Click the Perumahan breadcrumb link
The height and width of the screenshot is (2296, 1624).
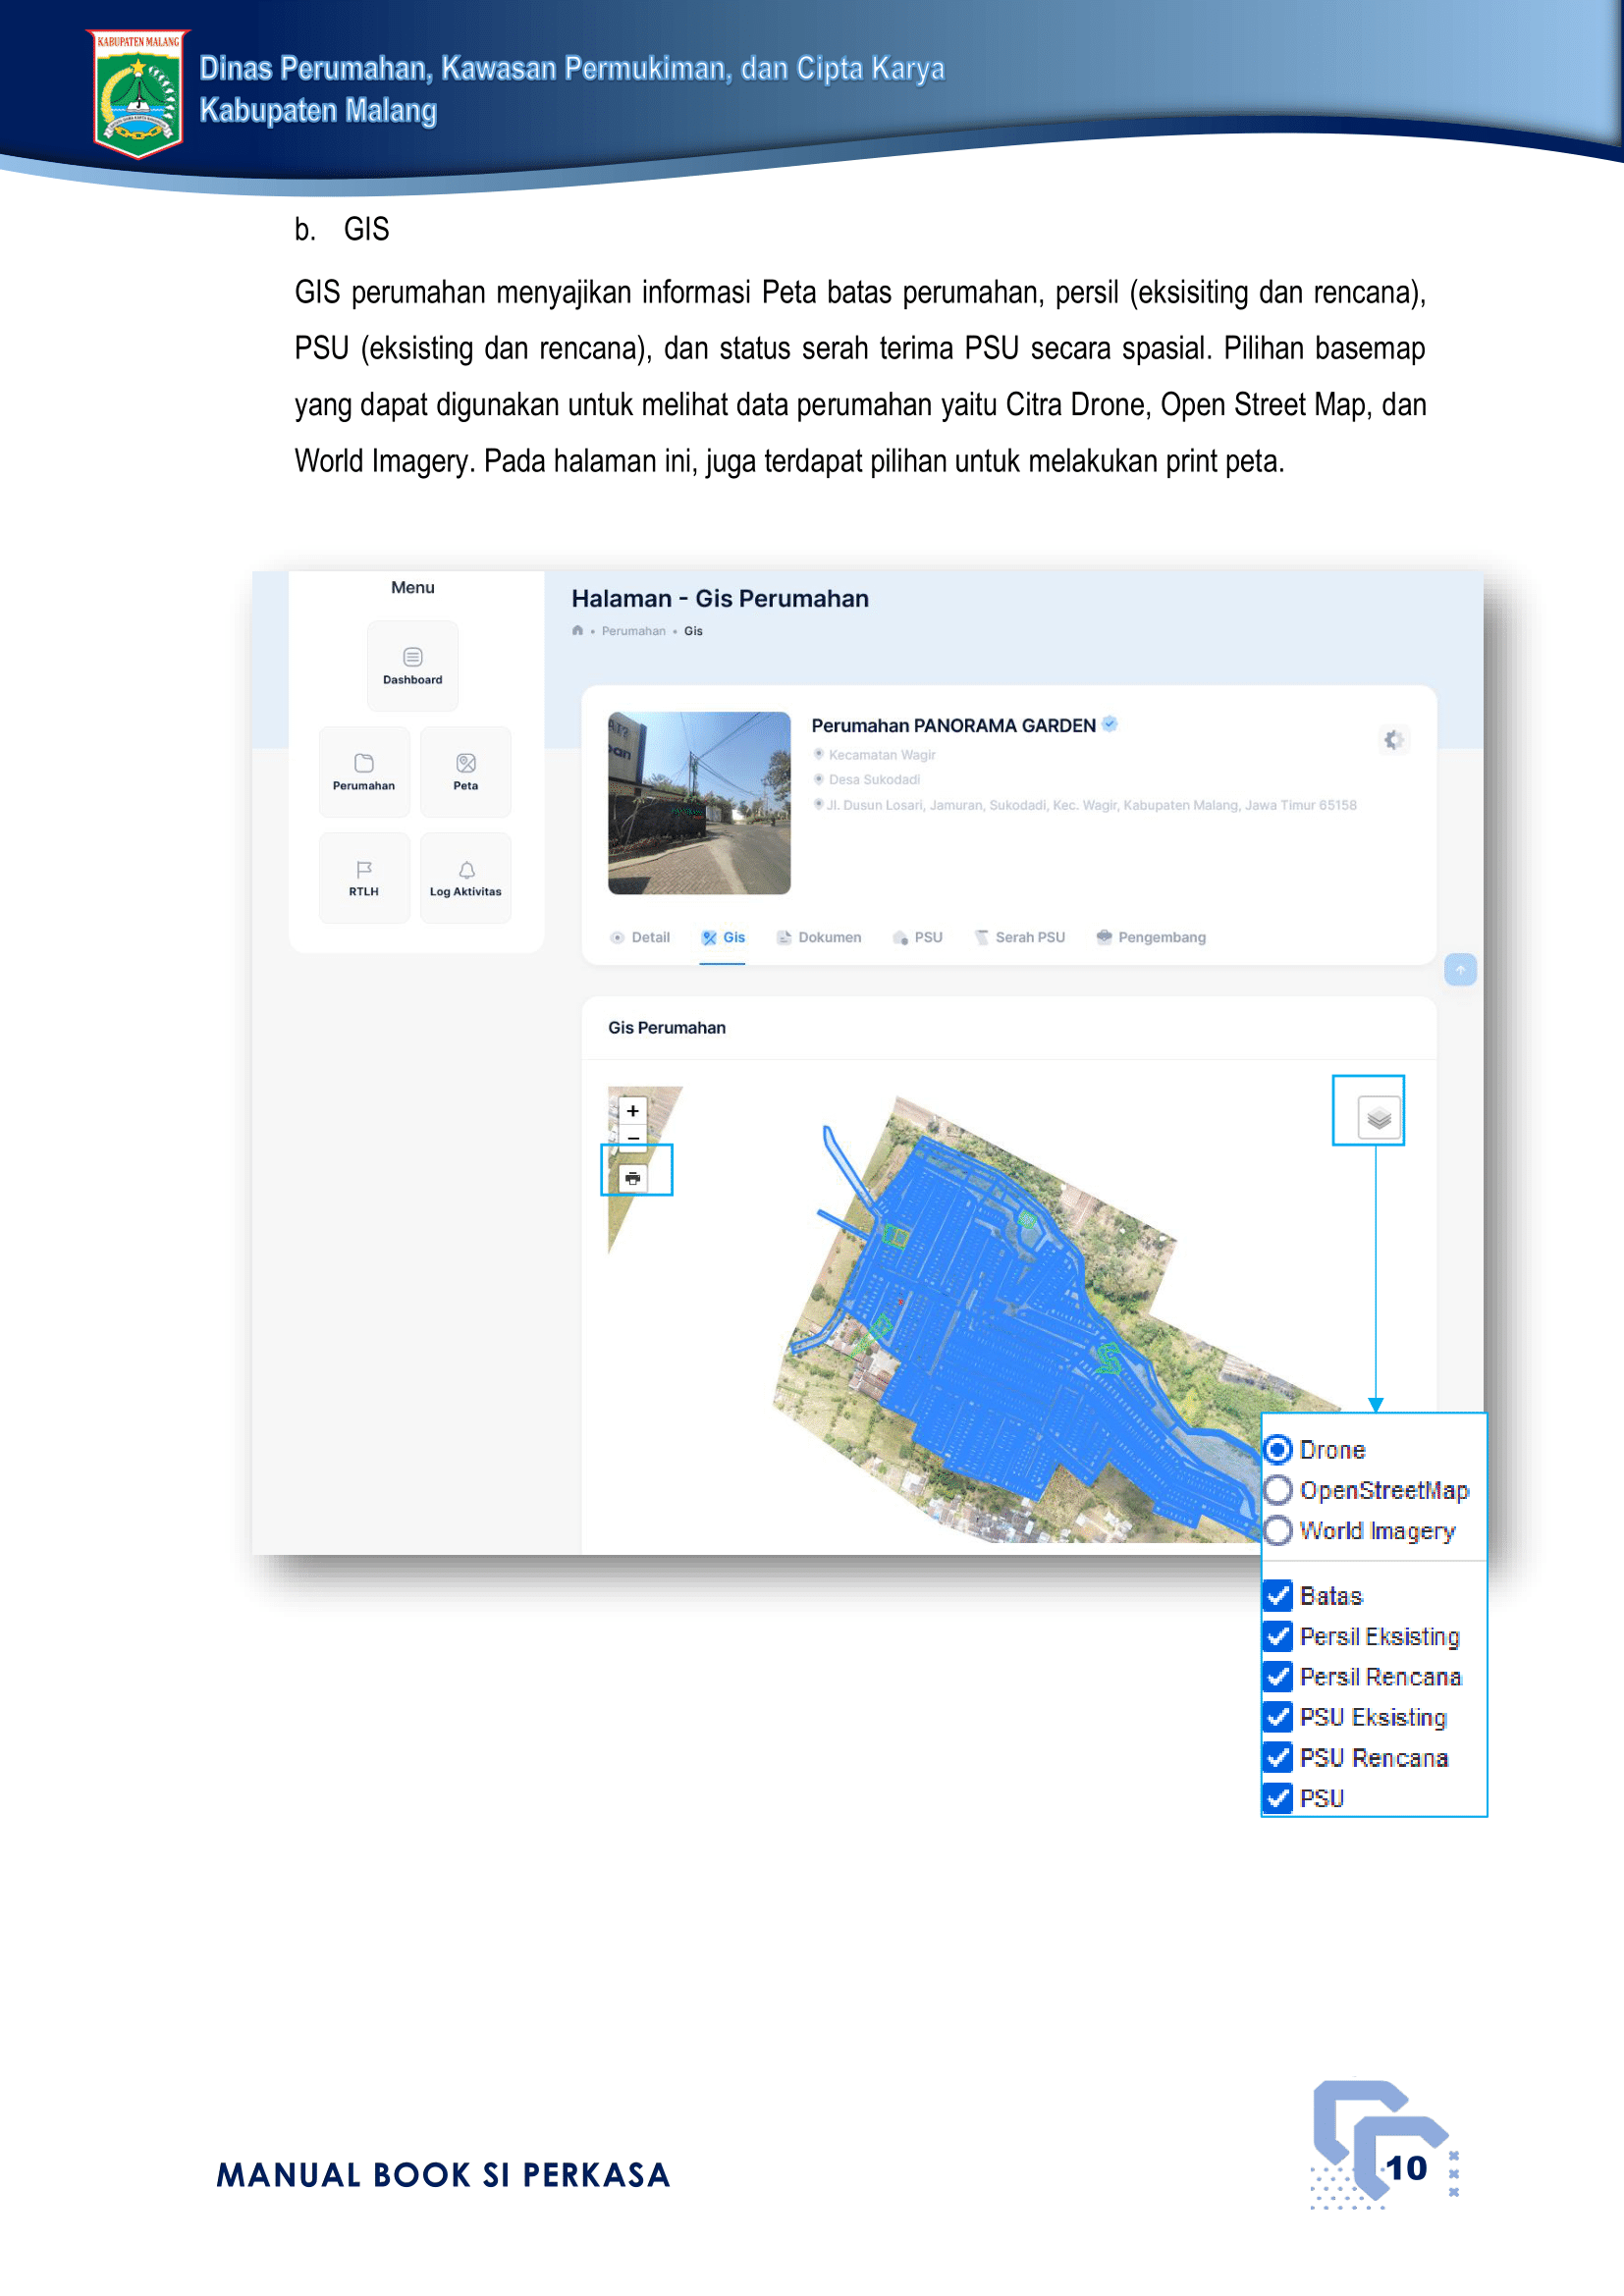(633, 631)
